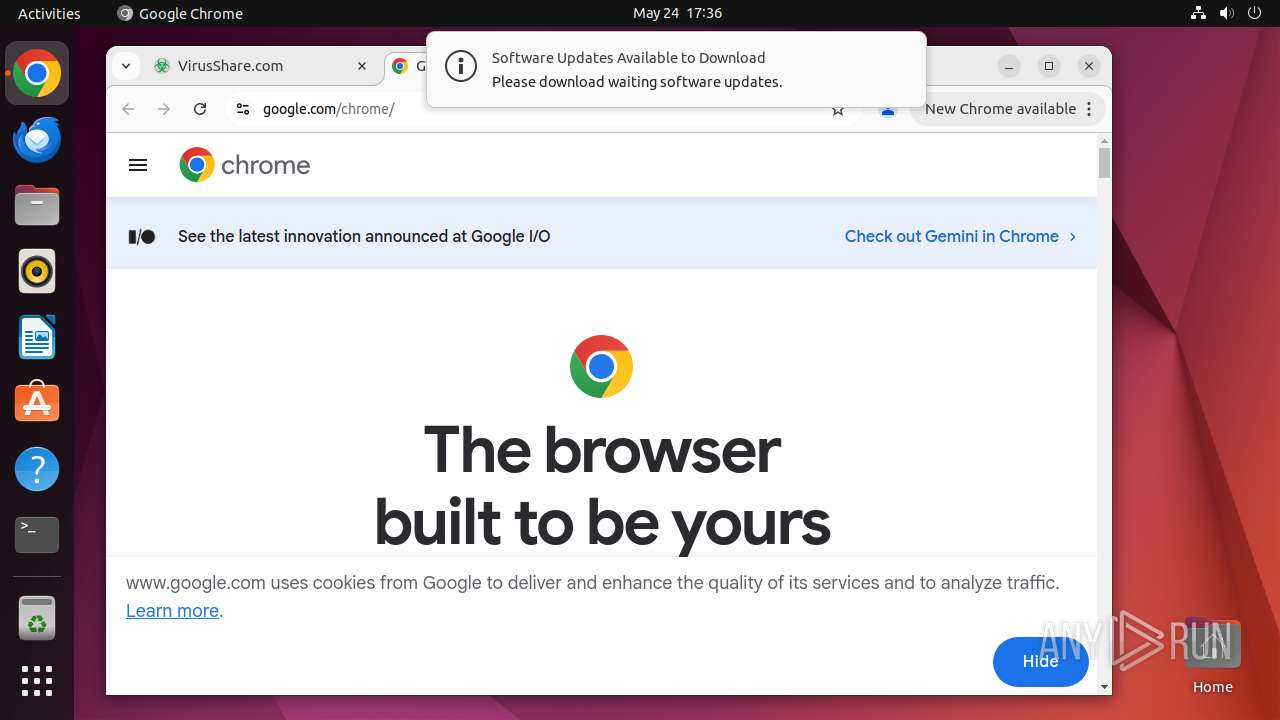This screenshot has height=720, width=1280.
Task: View site information icon in address bar
Action: 242,109
